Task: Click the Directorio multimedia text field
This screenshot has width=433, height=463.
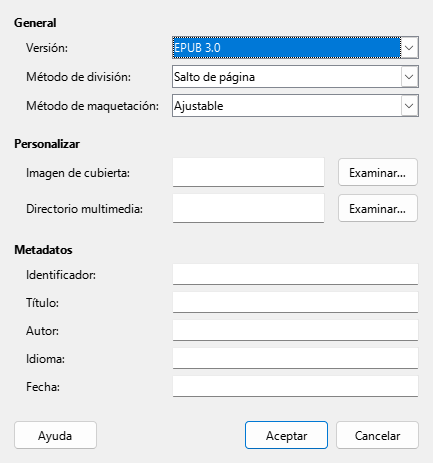Action: point(248,208)
